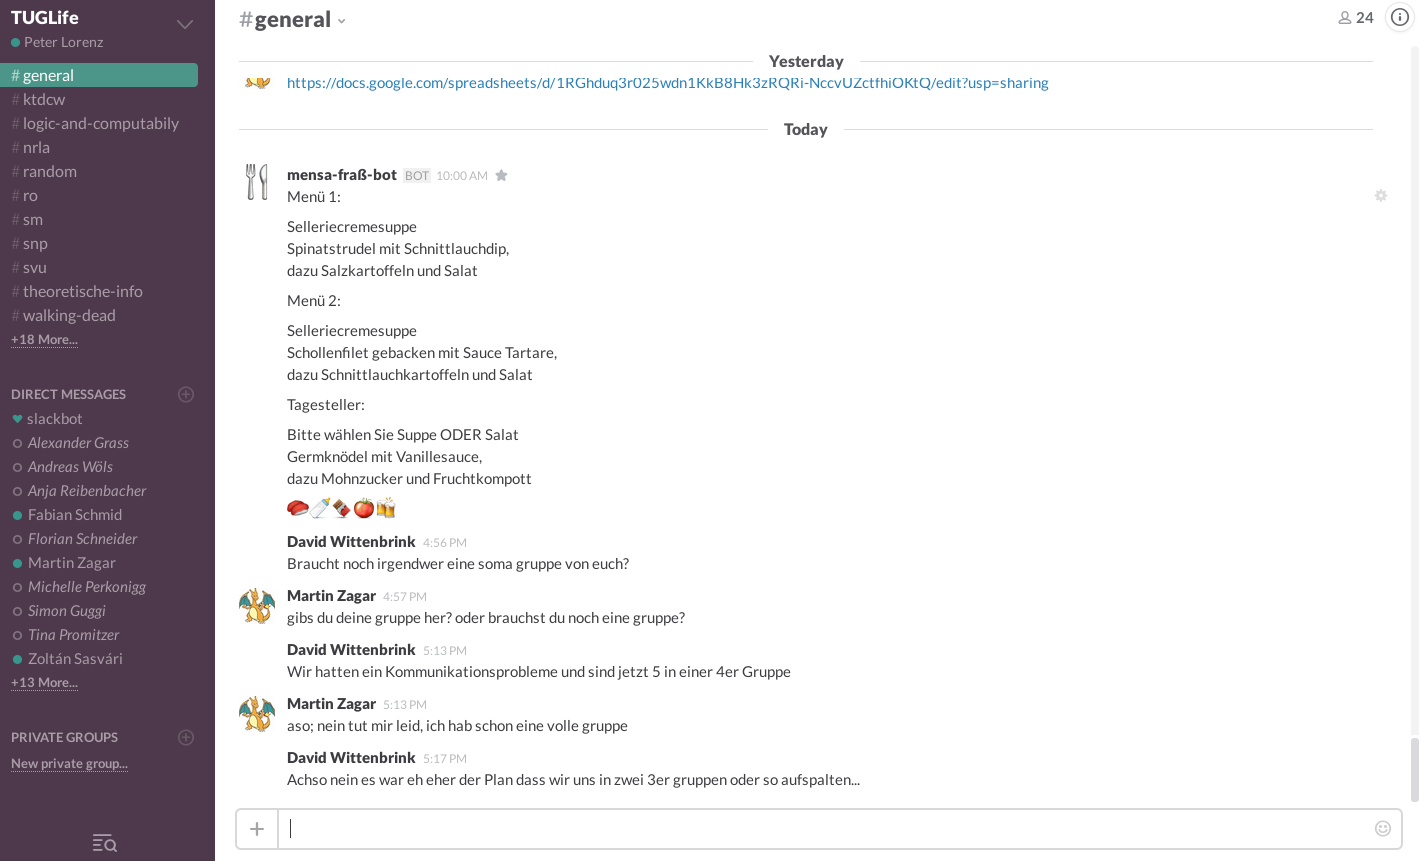
Task: Star the mensa-fraß-bot message
Action: coord(502,175)
